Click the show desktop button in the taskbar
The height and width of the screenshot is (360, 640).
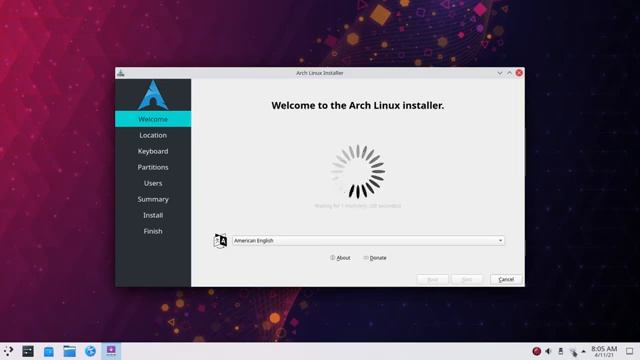(x=630, y=351)
